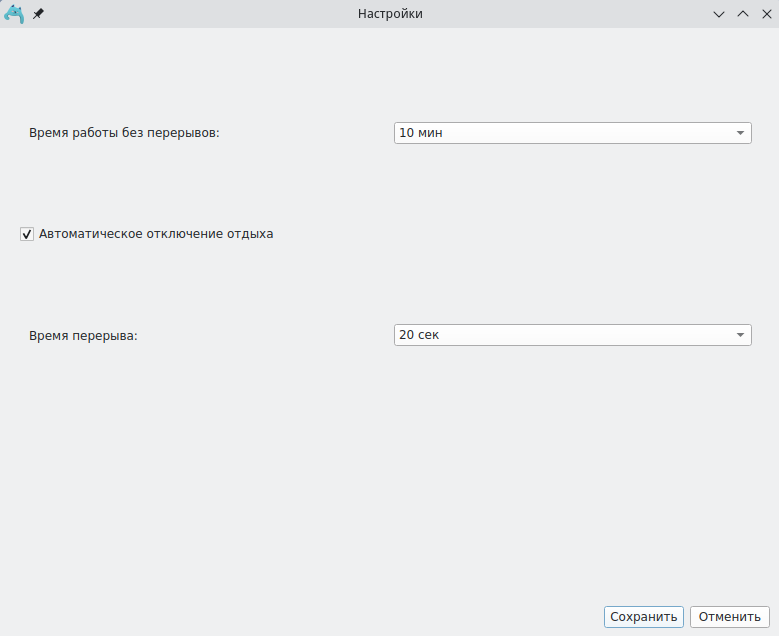Click the arrow icon of the 10 мин combo box

coord(740,133)
